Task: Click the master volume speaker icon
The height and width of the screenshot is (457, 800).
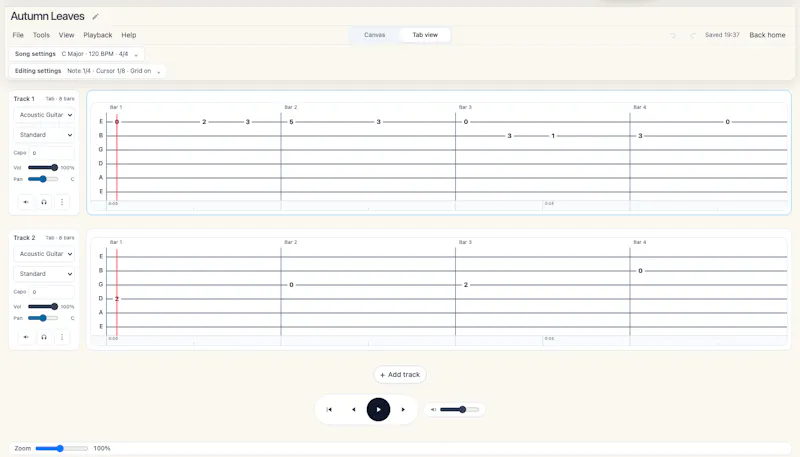Action: click(433, 410)
